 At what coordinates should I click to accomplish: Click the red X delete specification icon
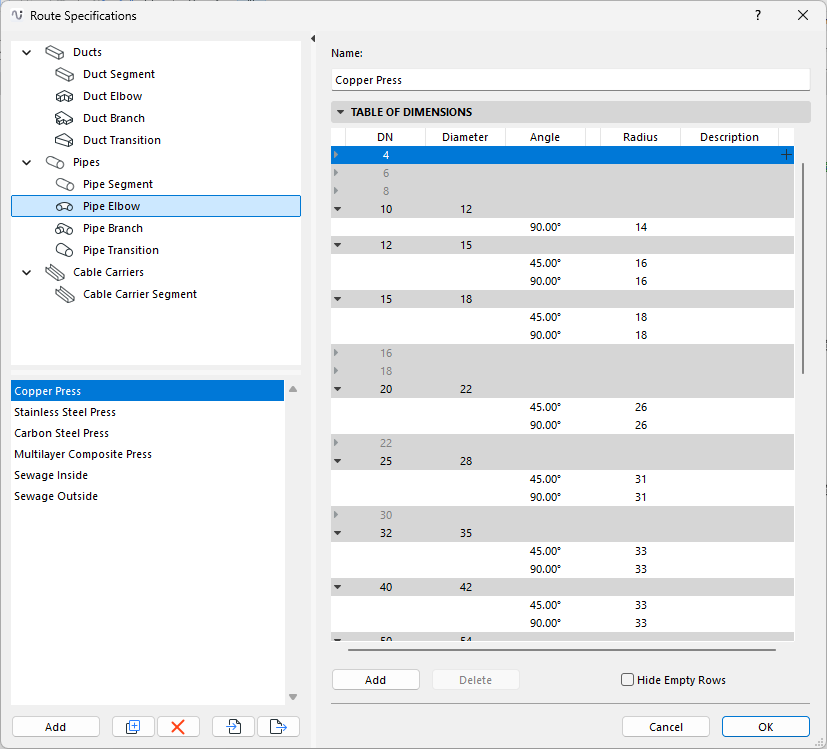(178, 727)
